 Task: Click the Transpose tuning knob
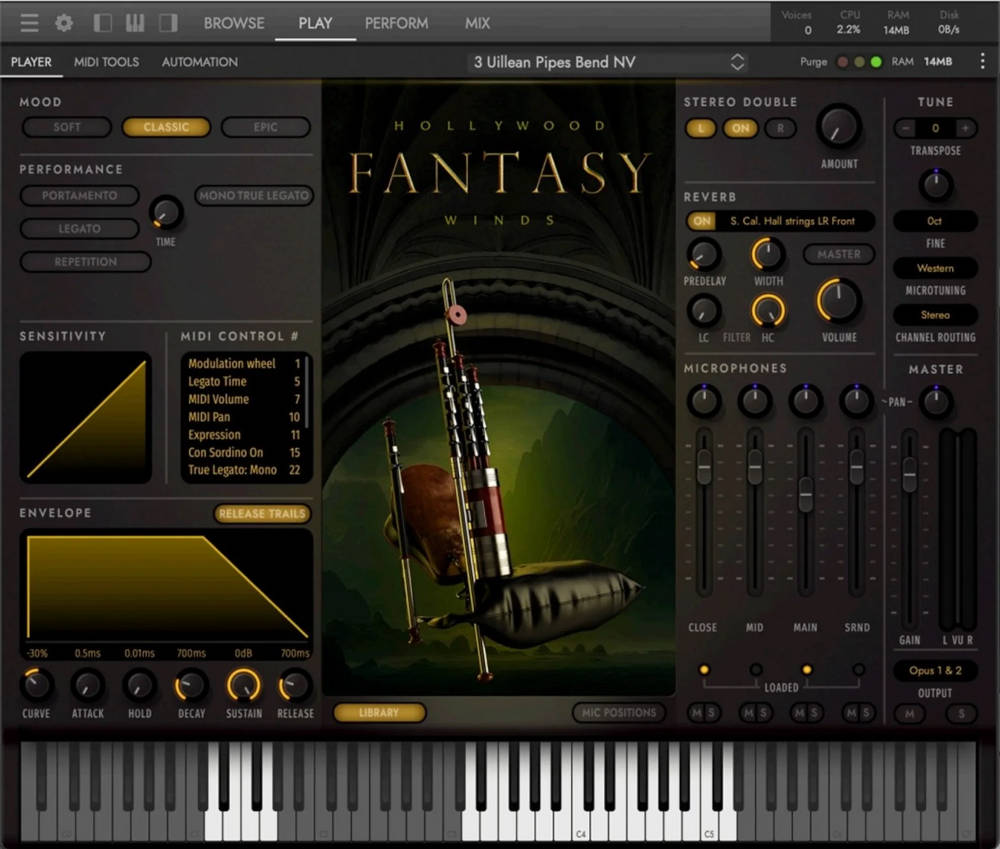935,184
